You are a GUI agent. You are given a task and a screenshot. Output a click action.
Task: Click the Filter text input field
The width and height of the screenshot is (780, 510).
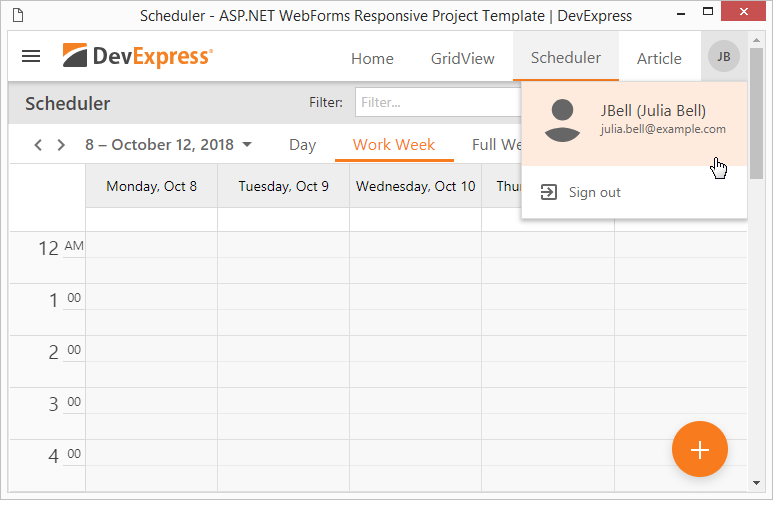coord(437,102)
